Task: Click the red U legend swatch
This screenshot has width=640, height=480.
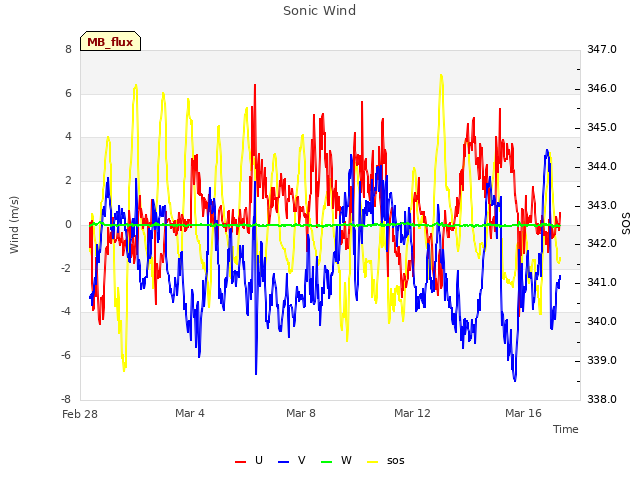Action: pos(240,462)
